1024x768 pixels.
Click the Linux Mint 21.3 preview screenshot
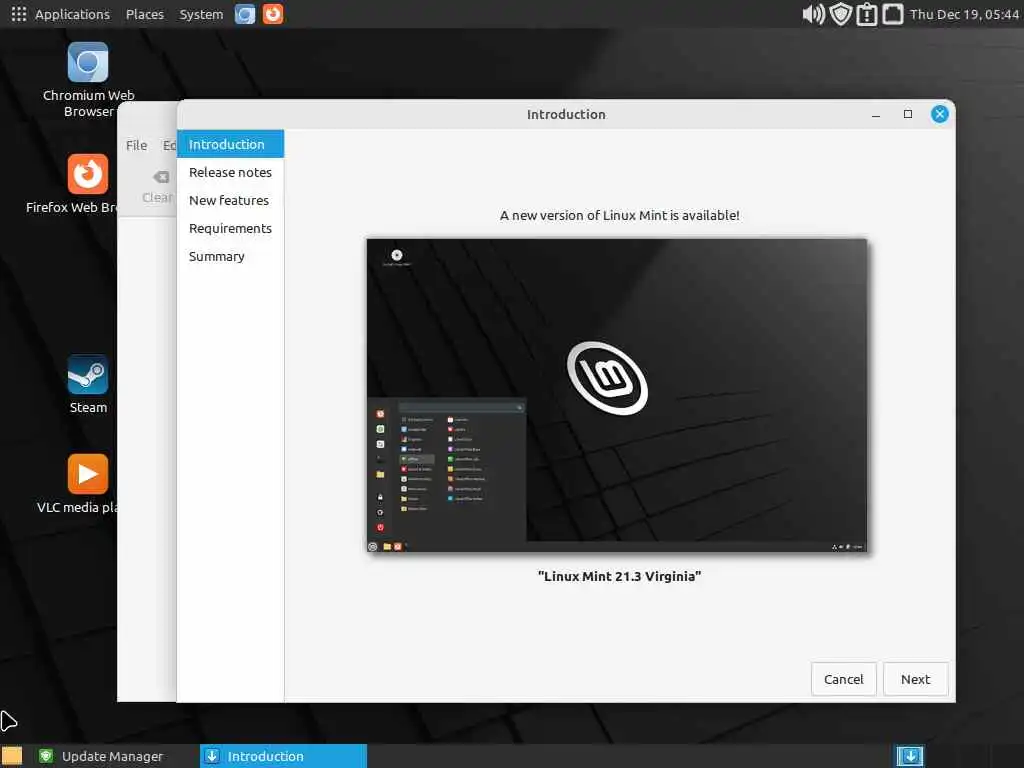tap(617, 395)
